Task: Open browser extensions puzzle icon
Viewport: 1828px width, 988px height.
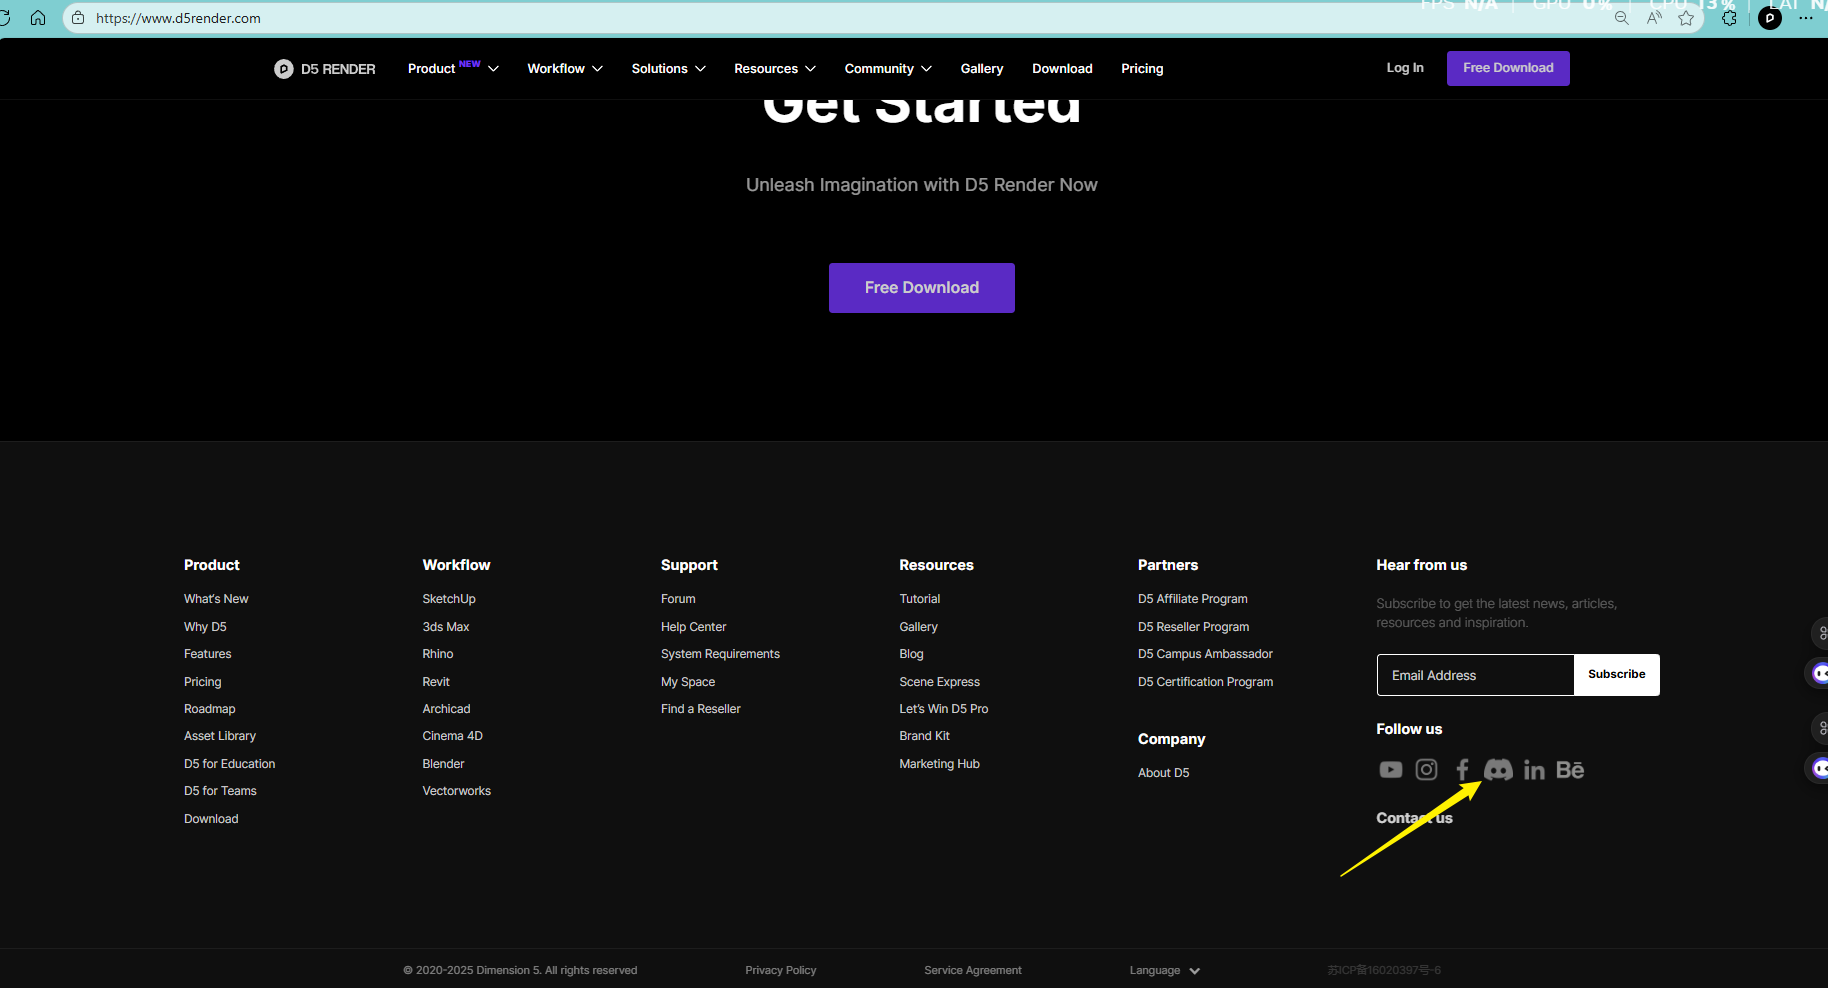Action: [x=1729, y=18]
